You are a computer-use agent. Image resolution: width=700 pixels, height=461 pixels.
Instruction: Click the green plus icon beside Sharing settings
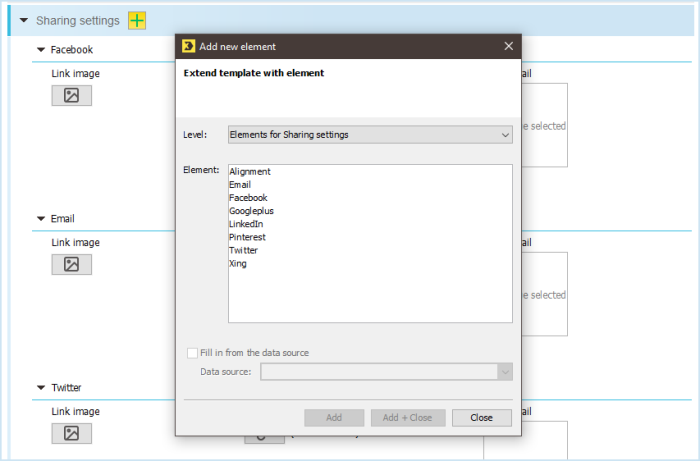click(137, 21)
